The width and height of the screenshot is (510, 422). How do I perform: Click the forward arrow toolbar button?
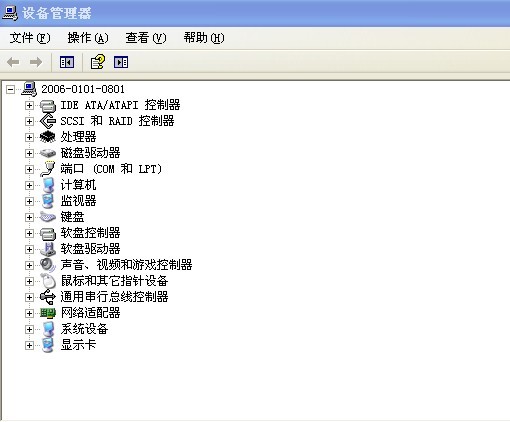(36, 62)
